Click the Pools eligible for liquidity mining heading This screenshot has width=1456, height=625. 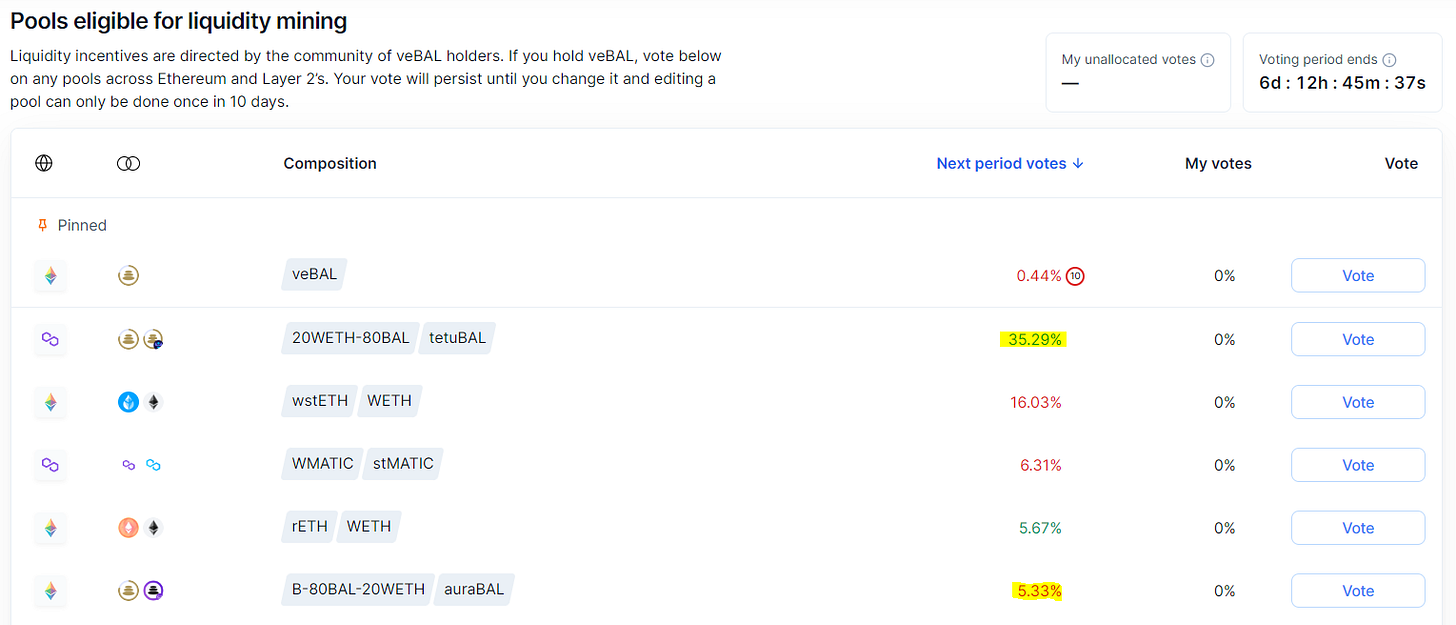pos(179,19)
